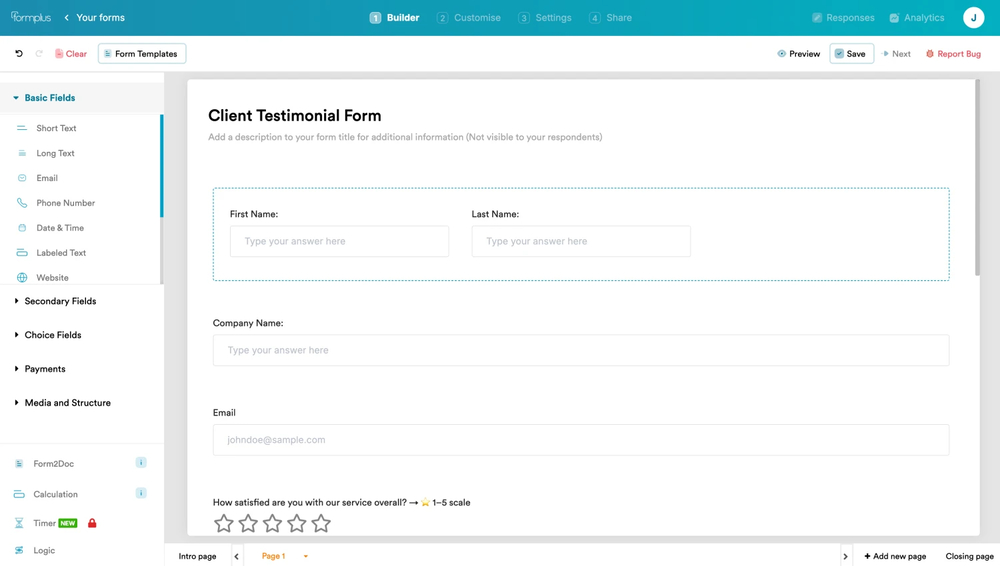The width and height of the screenshot is (1000, 566).
Task: Go to the Share step tab
Action: coord(611,18)
